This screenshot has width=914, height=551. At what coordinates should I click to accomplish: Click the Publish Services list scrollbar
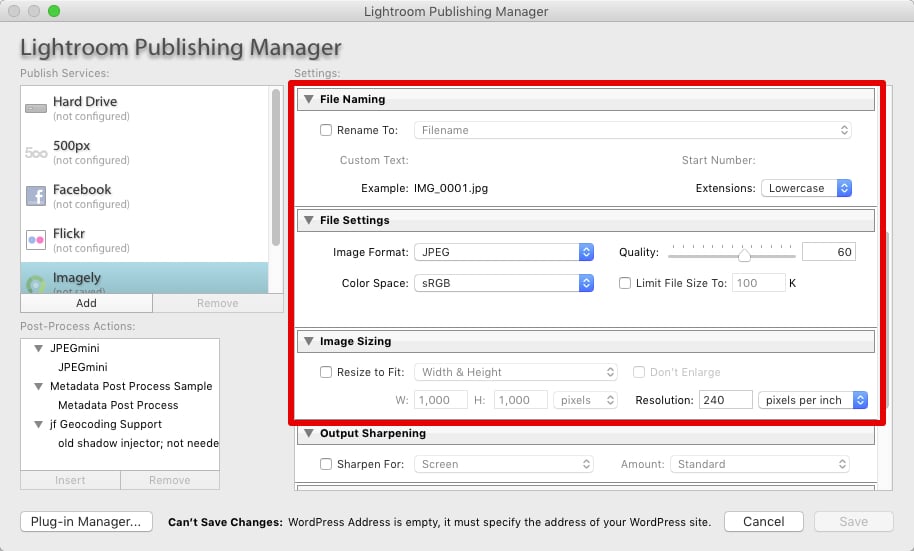[276, 167]
